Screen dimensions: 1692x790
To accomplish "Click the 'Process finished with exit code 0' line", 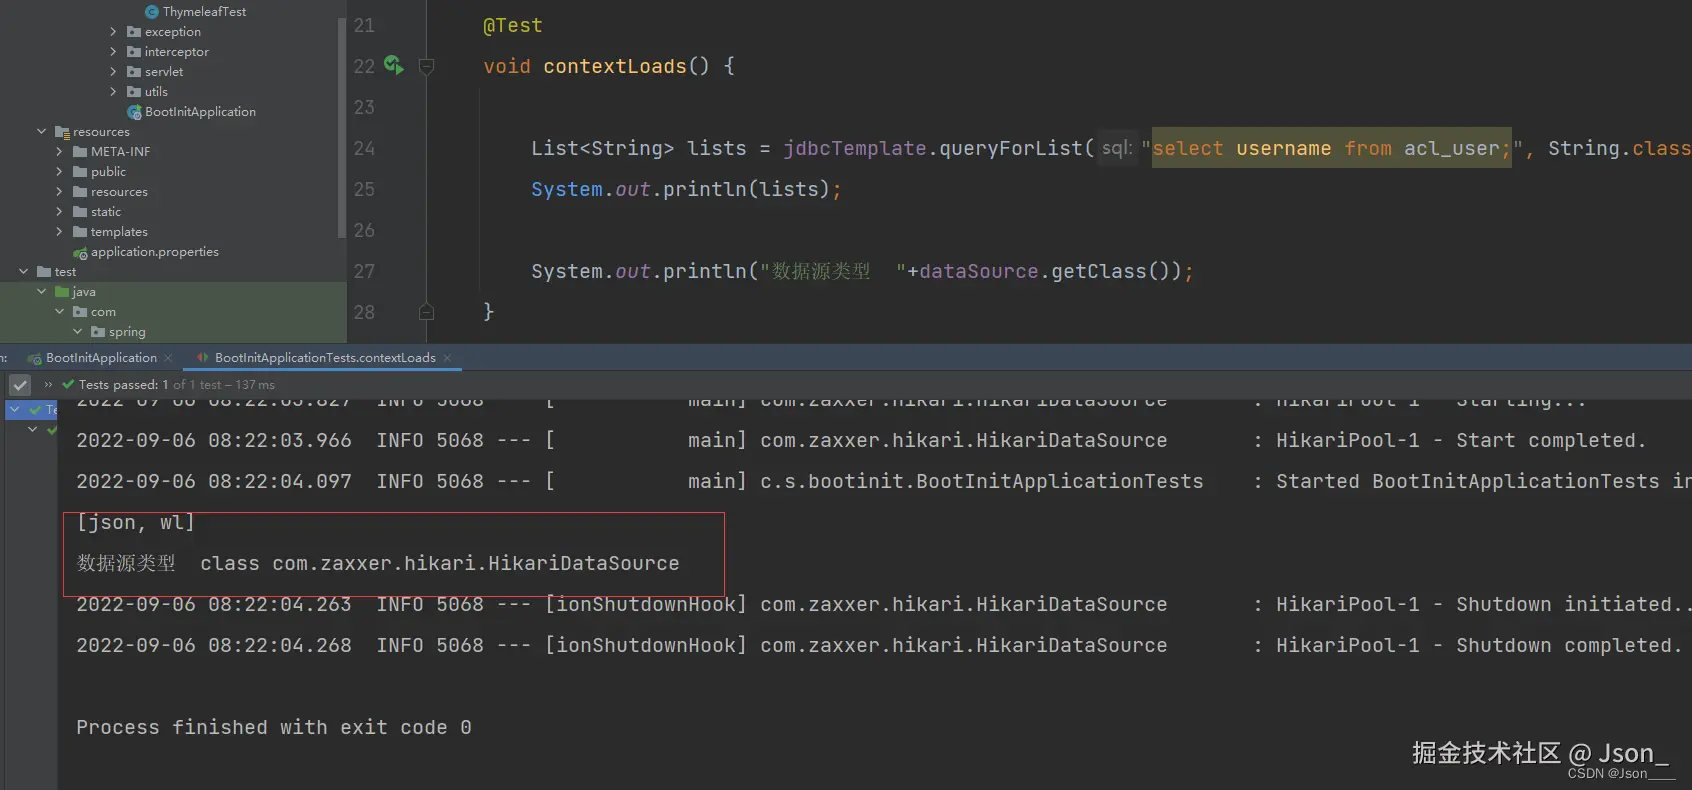I will pyautogui.click(x=274, y=727).
